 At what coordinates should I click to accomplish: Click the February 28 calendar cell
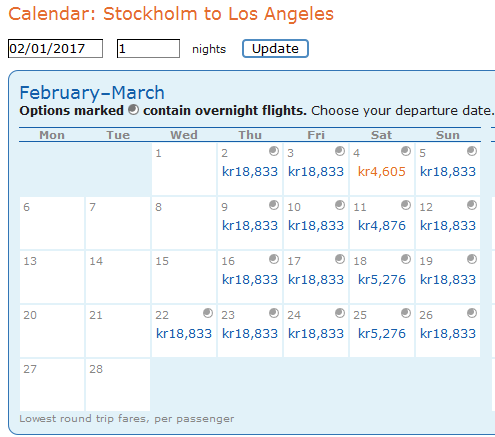coord(118,385)
